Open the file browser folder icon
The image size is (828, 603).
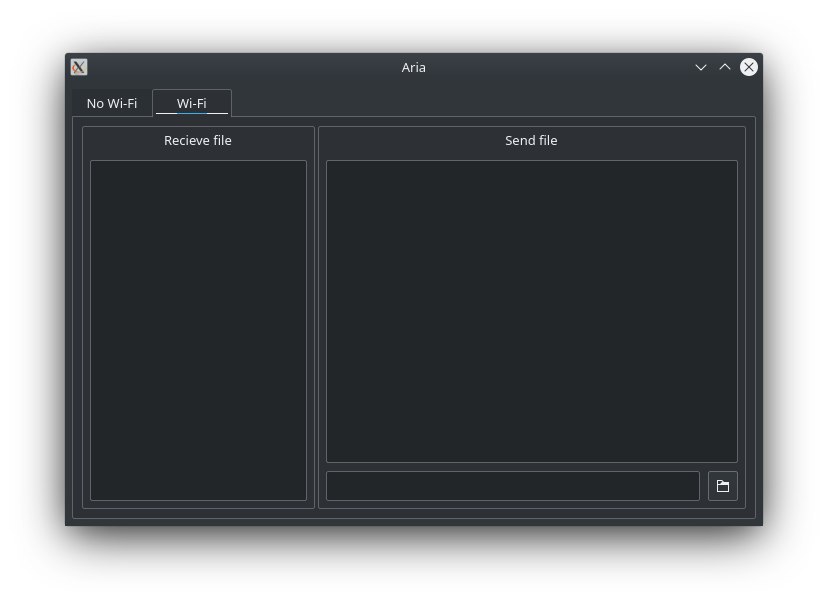(x=722, y=486)
